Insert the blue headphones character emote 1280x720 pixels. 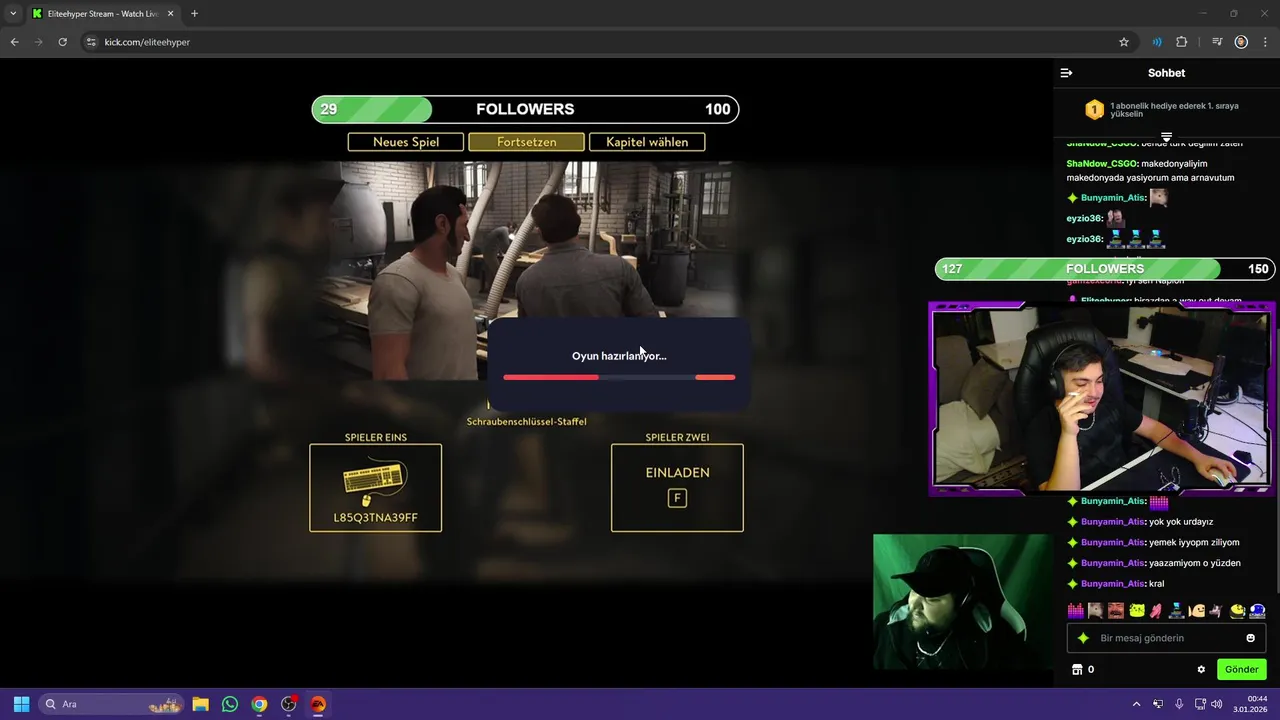click(x=1258, y=610)
